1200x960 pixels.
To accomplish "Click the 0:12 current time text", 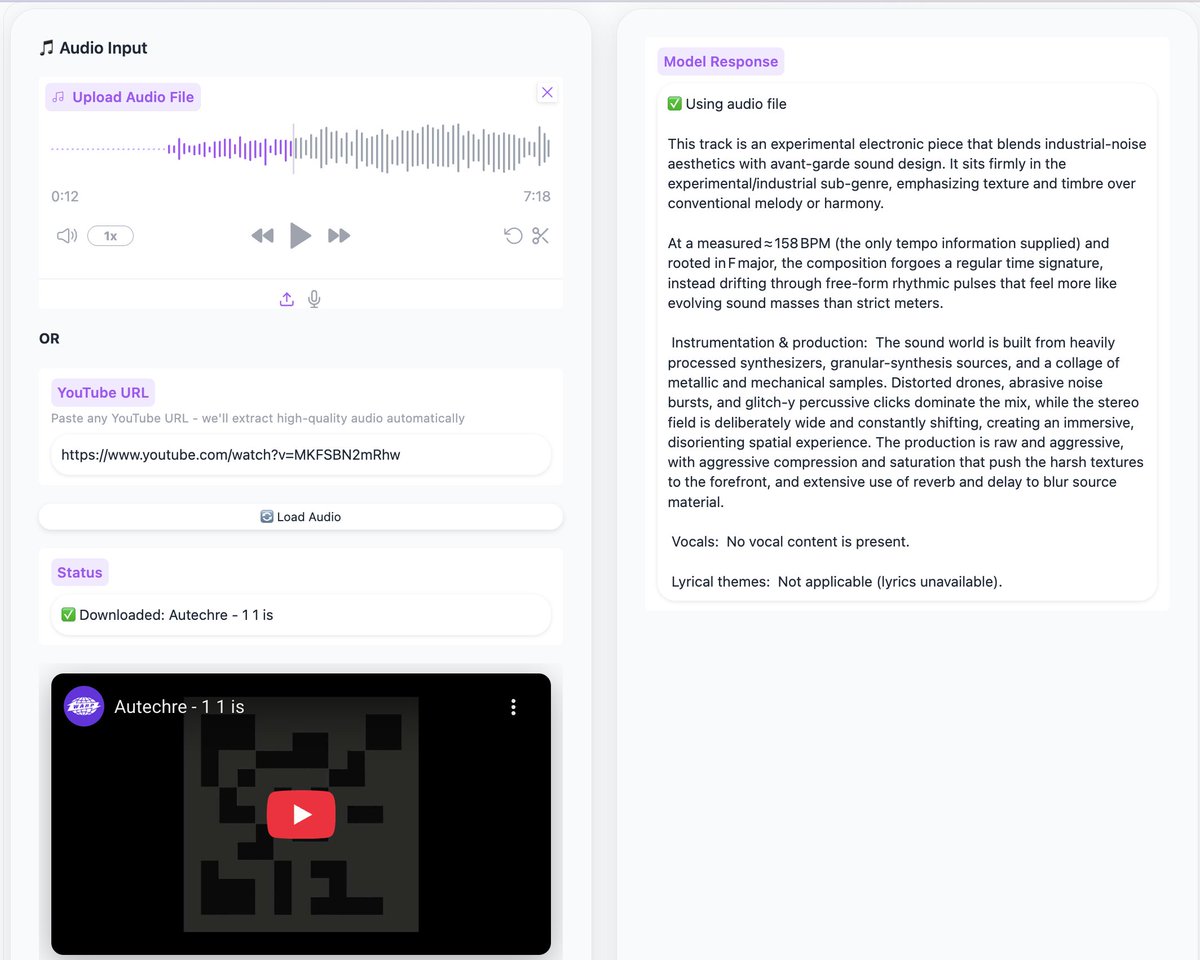I will (x=65, y=196).
